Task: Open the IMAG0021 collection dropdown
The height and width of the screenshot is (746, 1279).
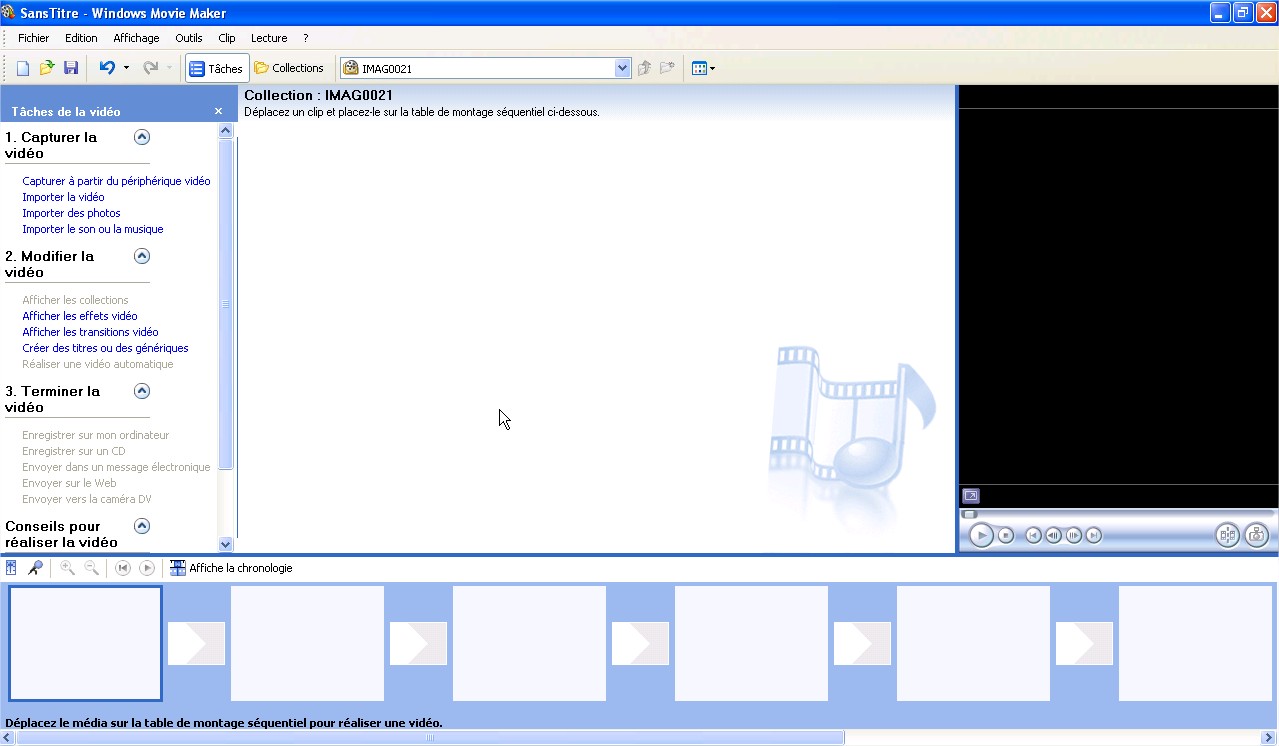Action: pyautogui.click(x=622, y=68)
